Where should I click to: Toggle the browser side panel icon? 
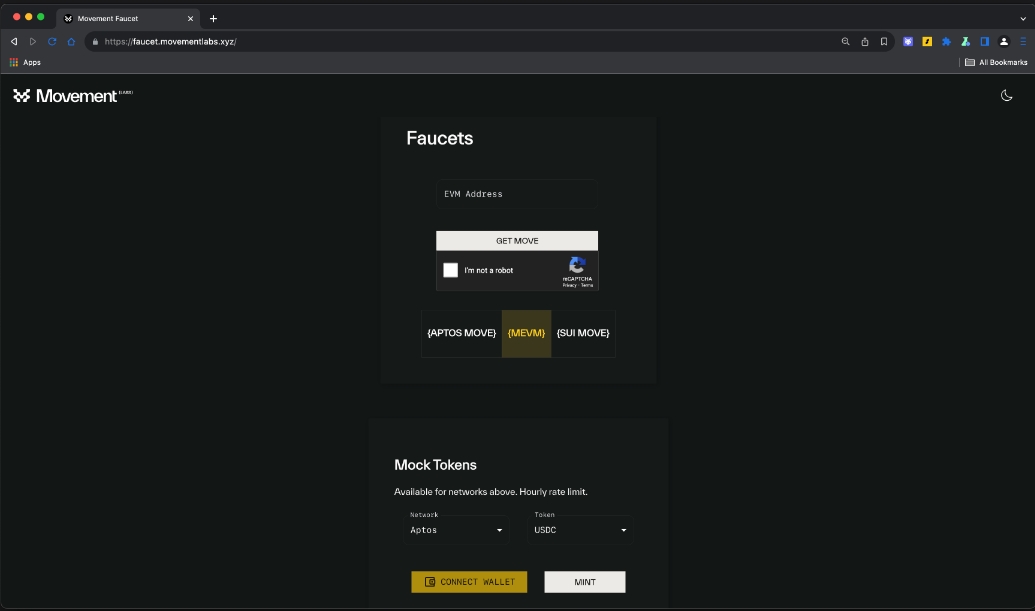pos(985,42)
